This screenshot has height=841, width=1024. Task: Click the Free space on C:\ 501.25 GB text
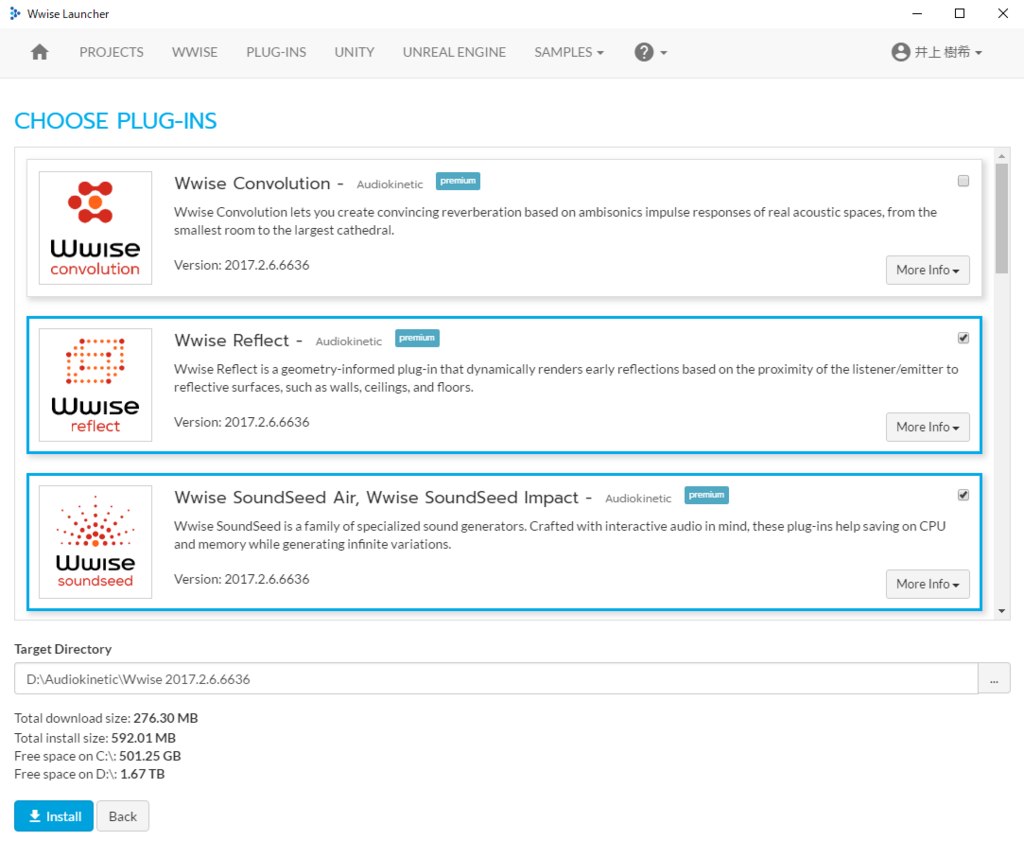click(x=98, y=756)
